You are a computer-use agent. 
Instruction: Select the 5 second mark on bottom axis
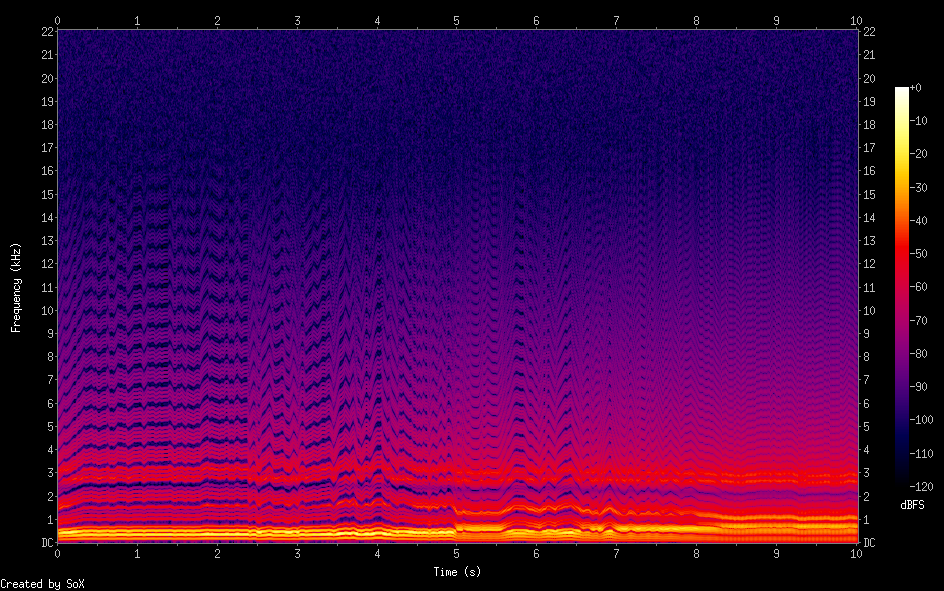pyautogui.click(x=457, y=553)
